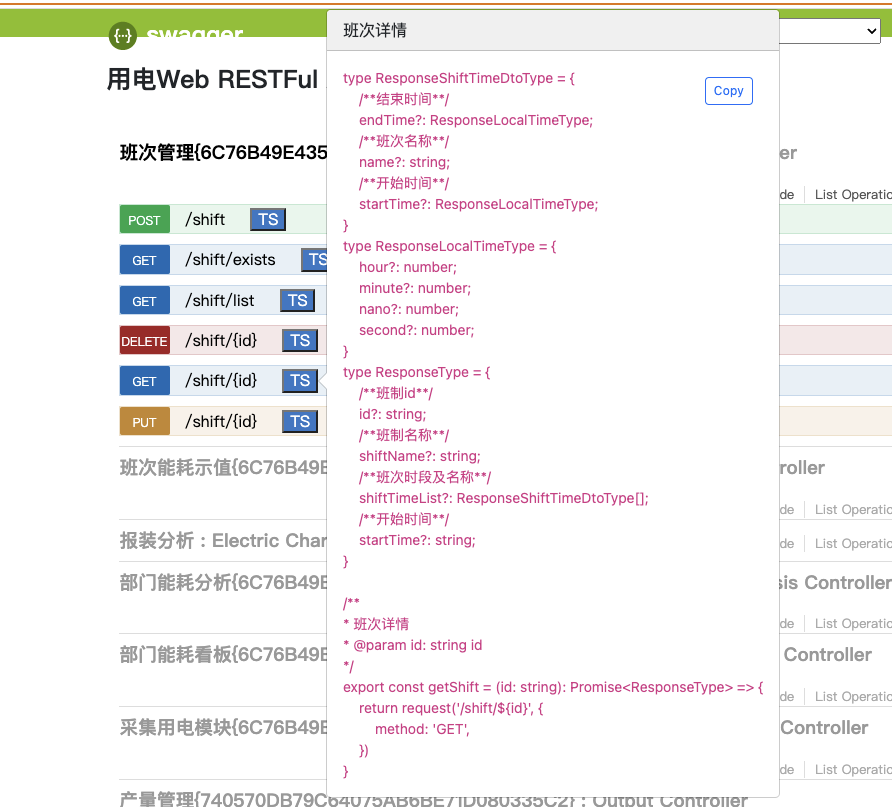The height and width of the screenshot is (807, 892).
Task: Click TS badge on GET /shift/{id} row
Action: pyautogui.click(x=300, y=380)
